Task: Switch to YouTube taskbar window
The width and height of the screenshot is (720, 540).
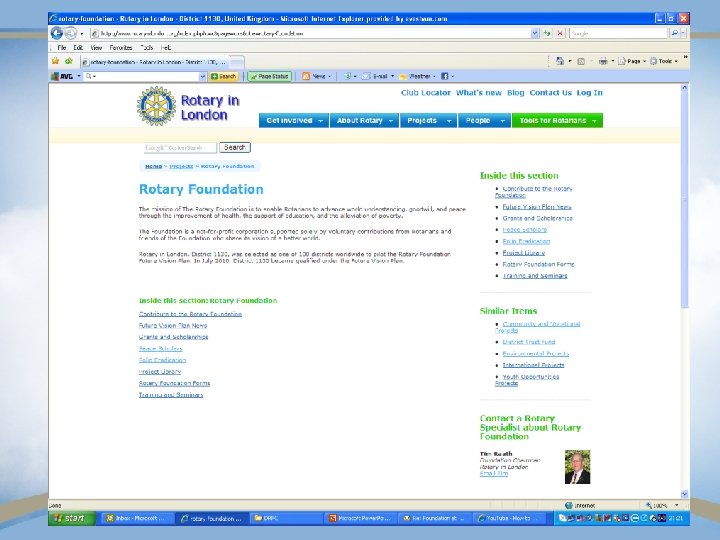Action: [x=509, y=518]
